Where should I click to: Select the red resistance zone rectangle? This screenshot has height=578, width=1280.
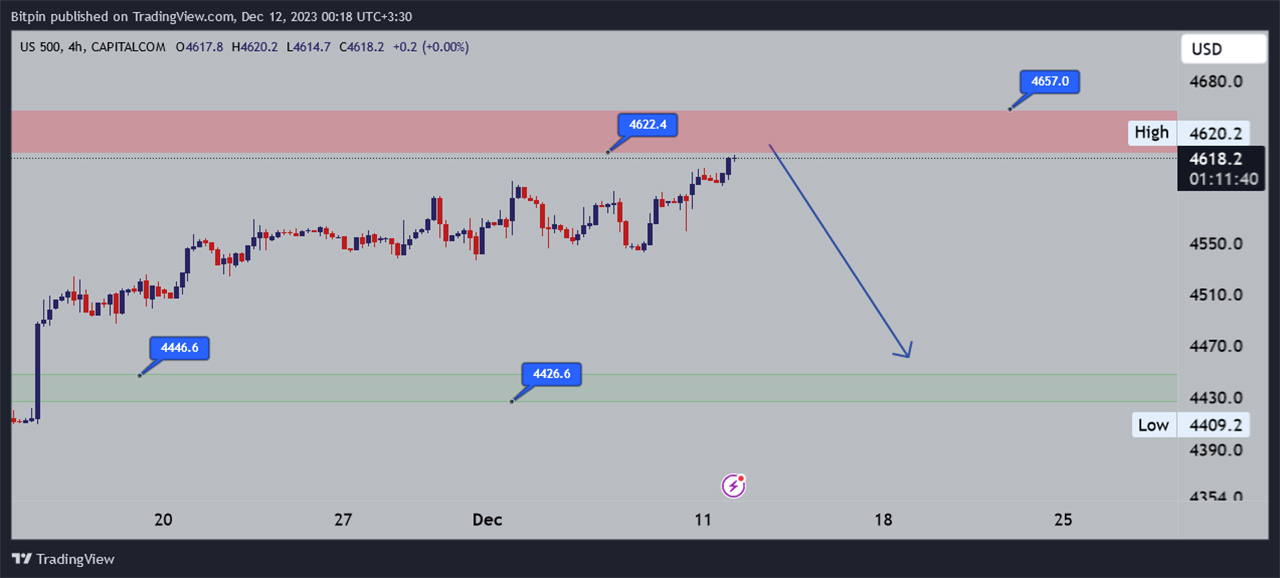point(400,131)
